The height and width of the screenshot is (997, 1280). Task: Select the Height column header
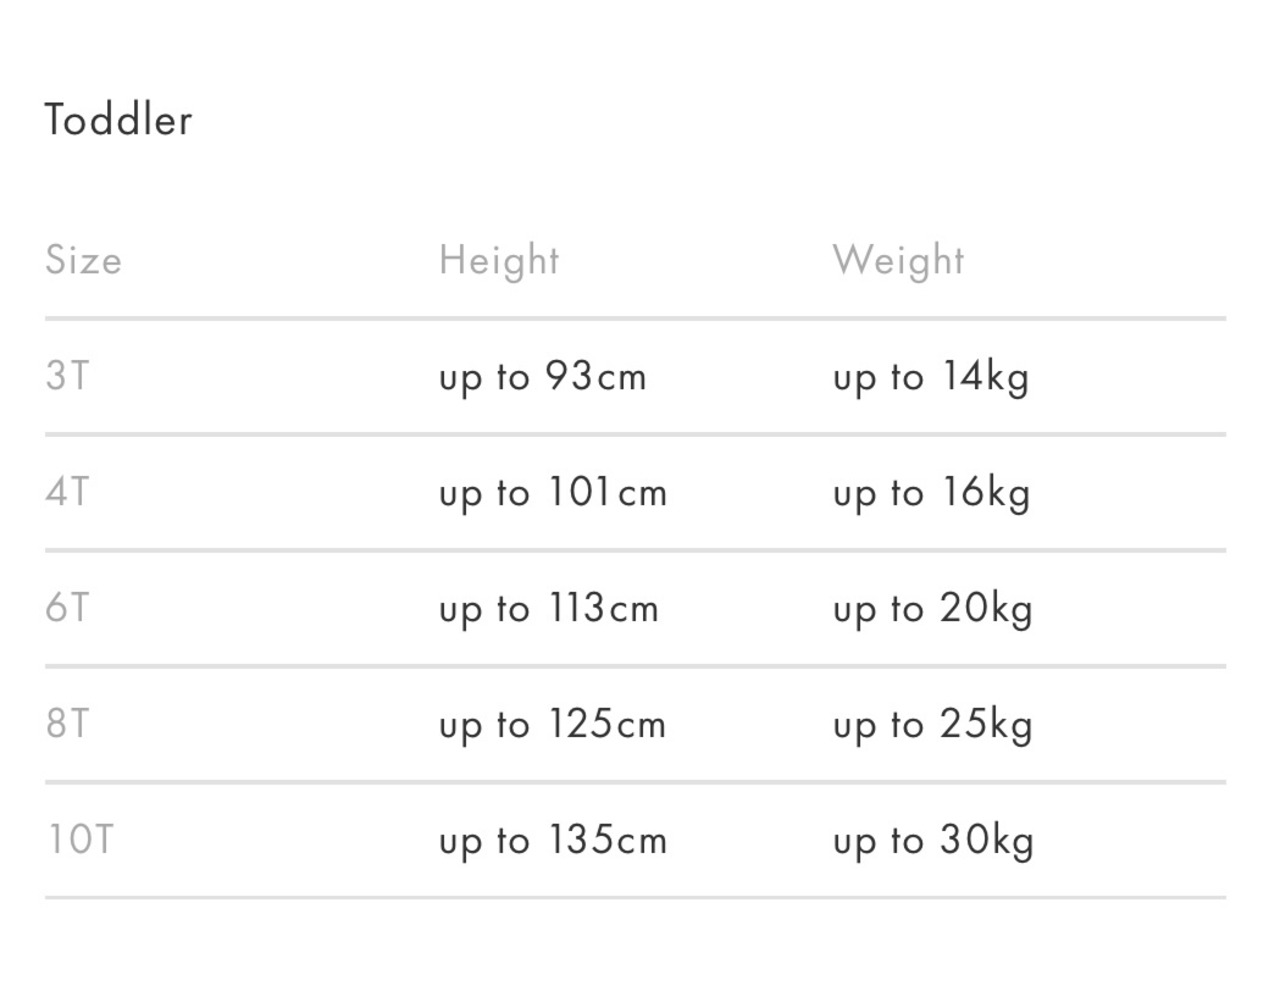[498, 261]
